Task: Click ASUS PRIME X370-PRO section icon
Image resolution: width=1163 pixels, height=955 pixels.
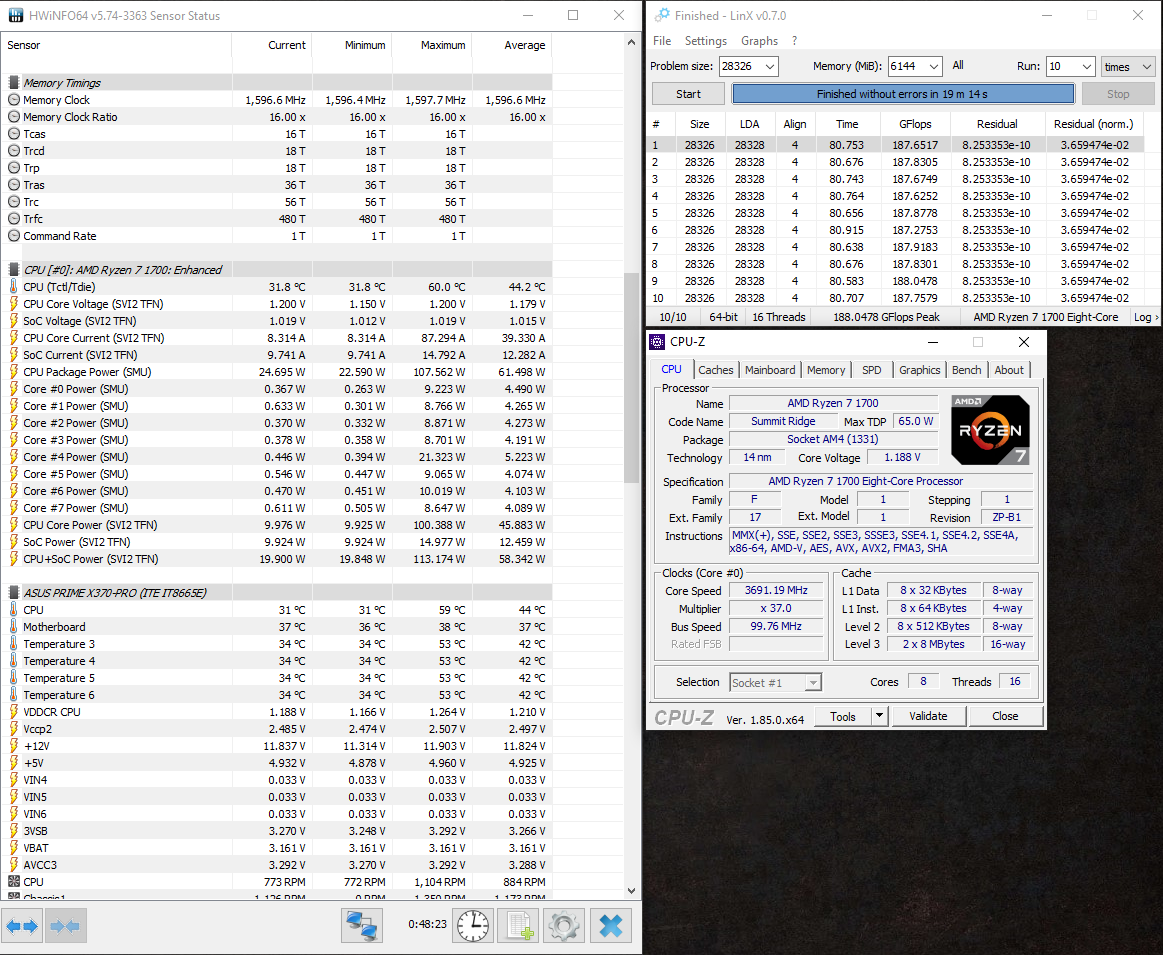Action: 13,592
